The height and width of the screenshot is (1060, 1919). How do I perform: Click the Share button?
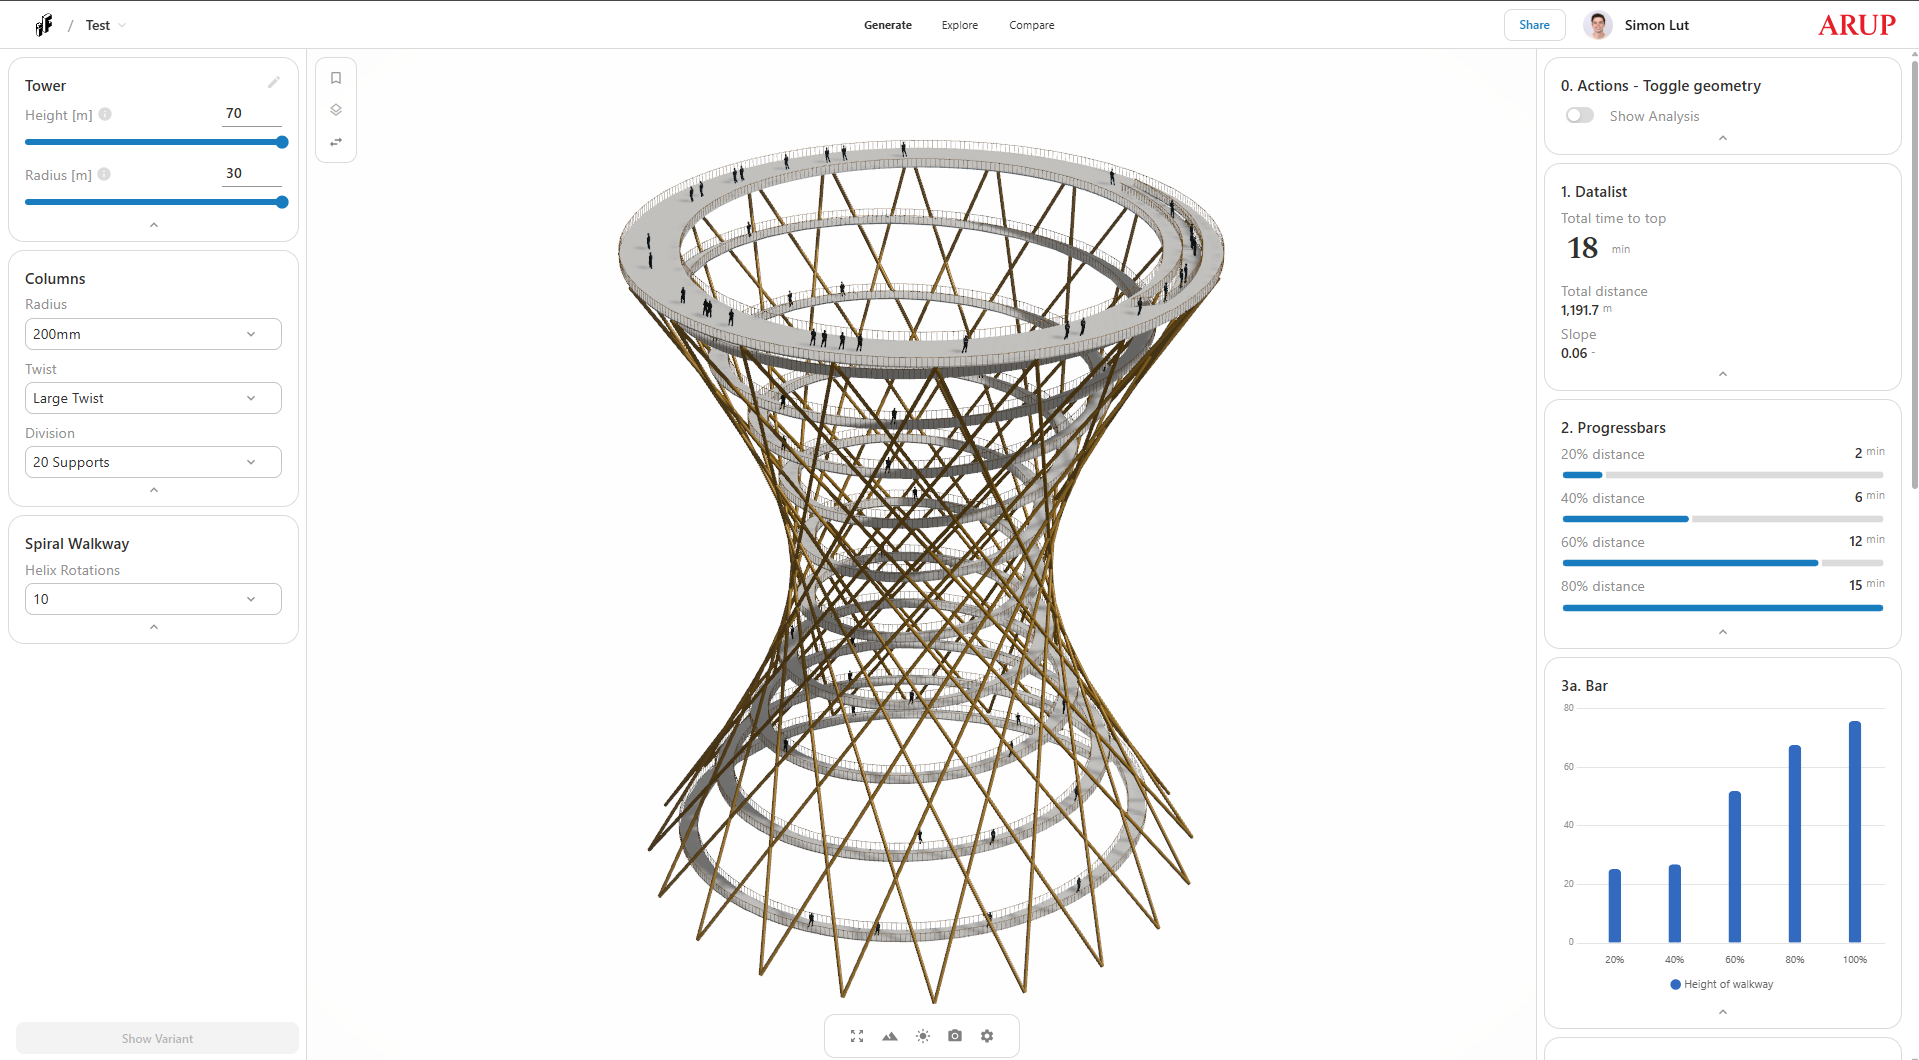tap(1534, 25)
